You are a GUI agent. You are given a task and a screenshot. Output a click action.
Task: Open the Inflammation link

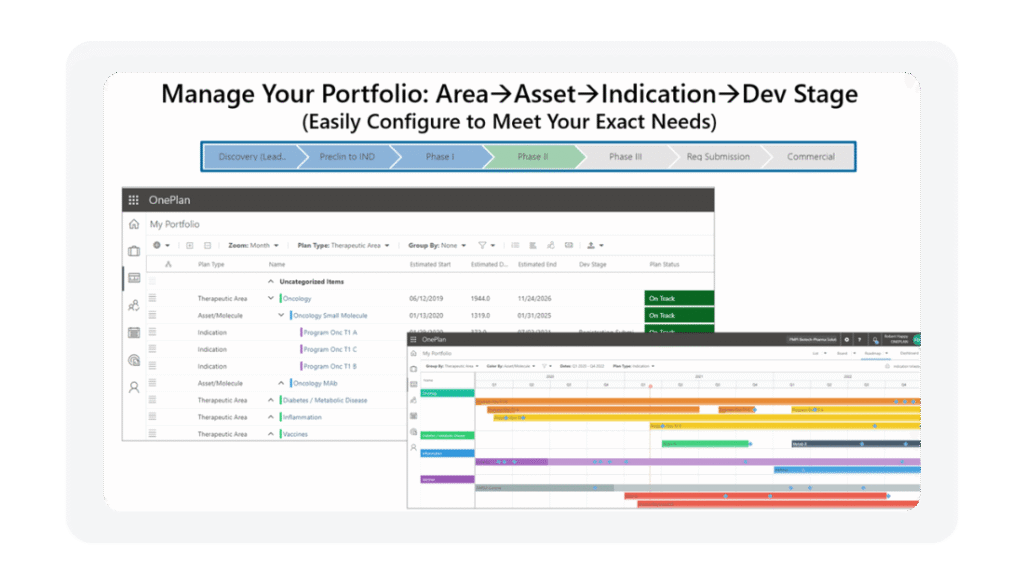coord(302,417)
